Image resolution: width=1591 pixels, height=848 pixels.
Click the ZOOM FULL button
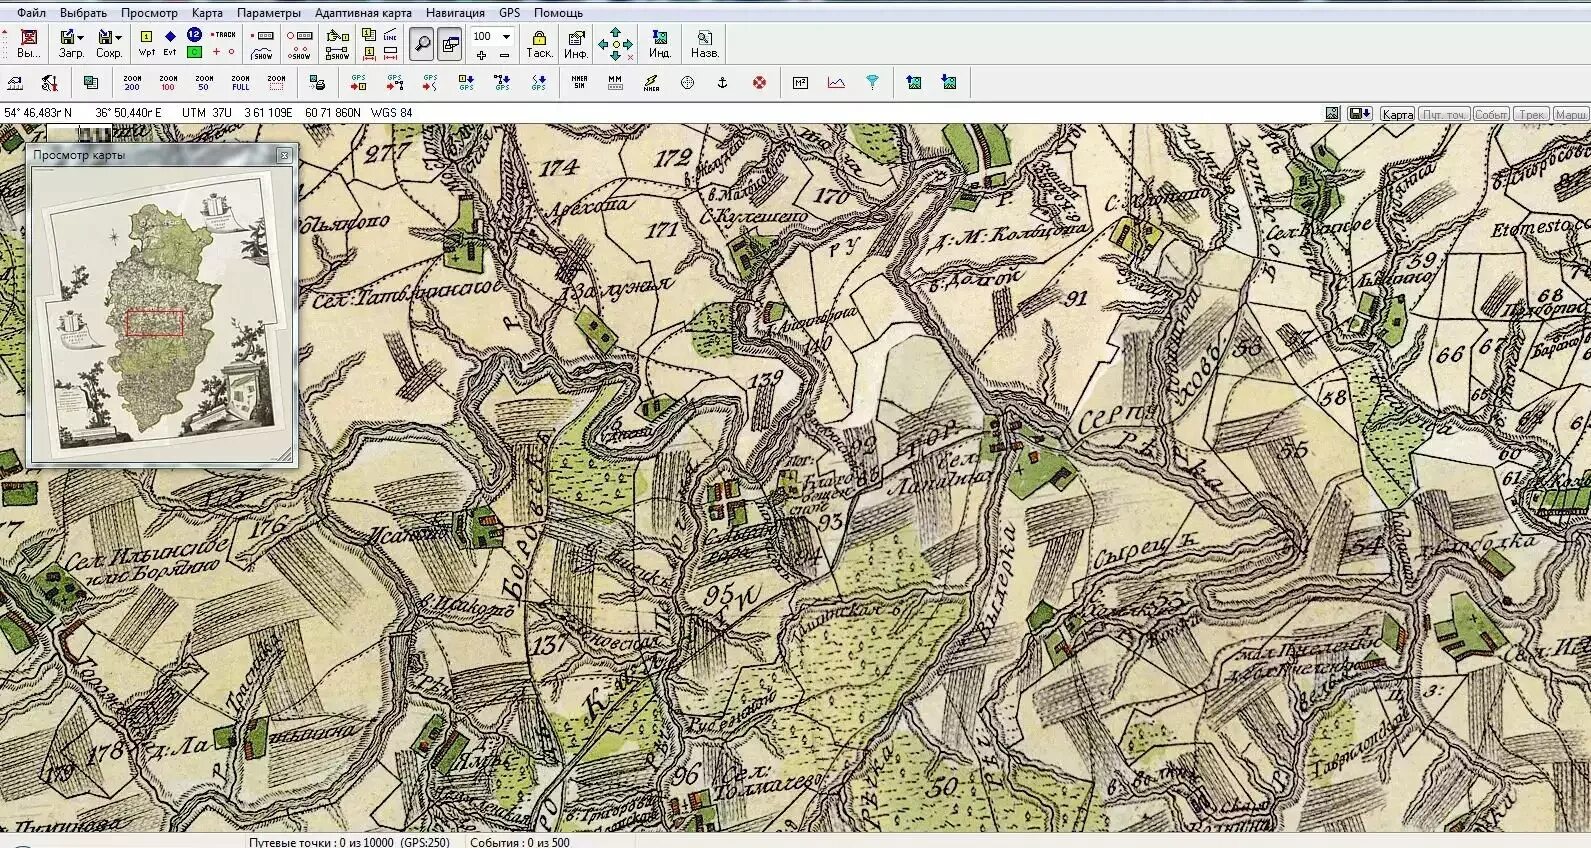240,83
